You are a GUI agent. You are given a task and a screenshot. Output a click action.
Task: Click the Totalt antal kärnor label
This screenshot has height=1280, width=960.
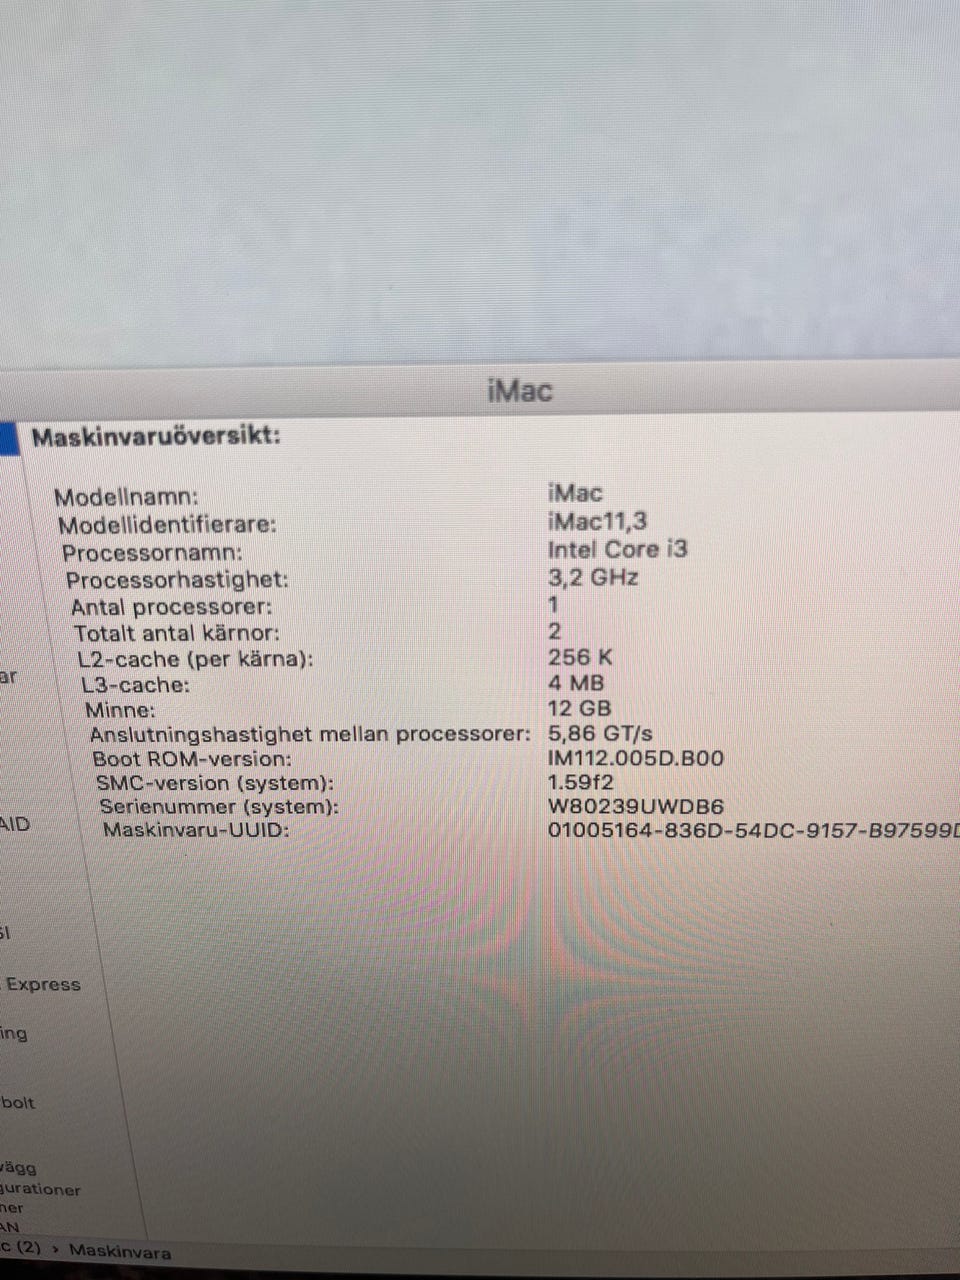(177, 633)
